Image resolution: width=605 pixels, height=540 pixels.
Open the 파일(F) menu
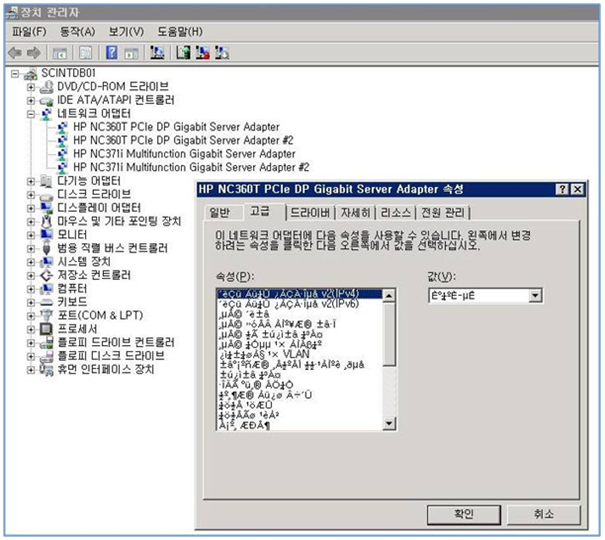click(x=29, y=32)
